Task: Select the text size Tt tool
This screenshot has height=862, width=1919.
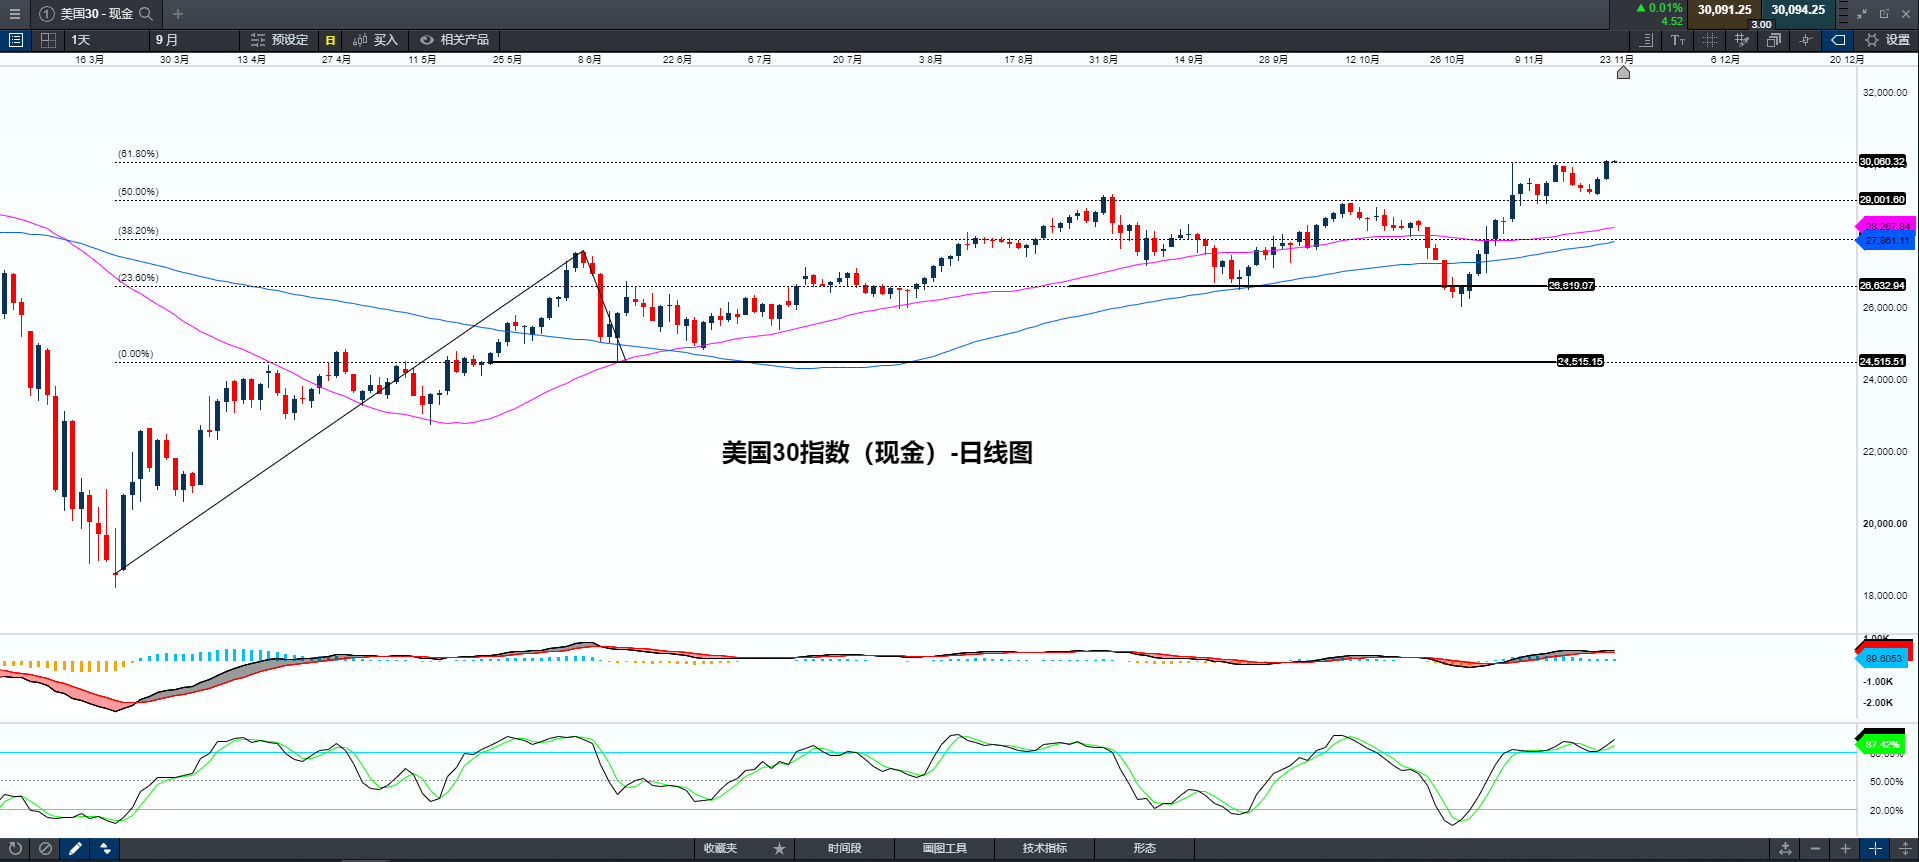Action: (1678, 40)
